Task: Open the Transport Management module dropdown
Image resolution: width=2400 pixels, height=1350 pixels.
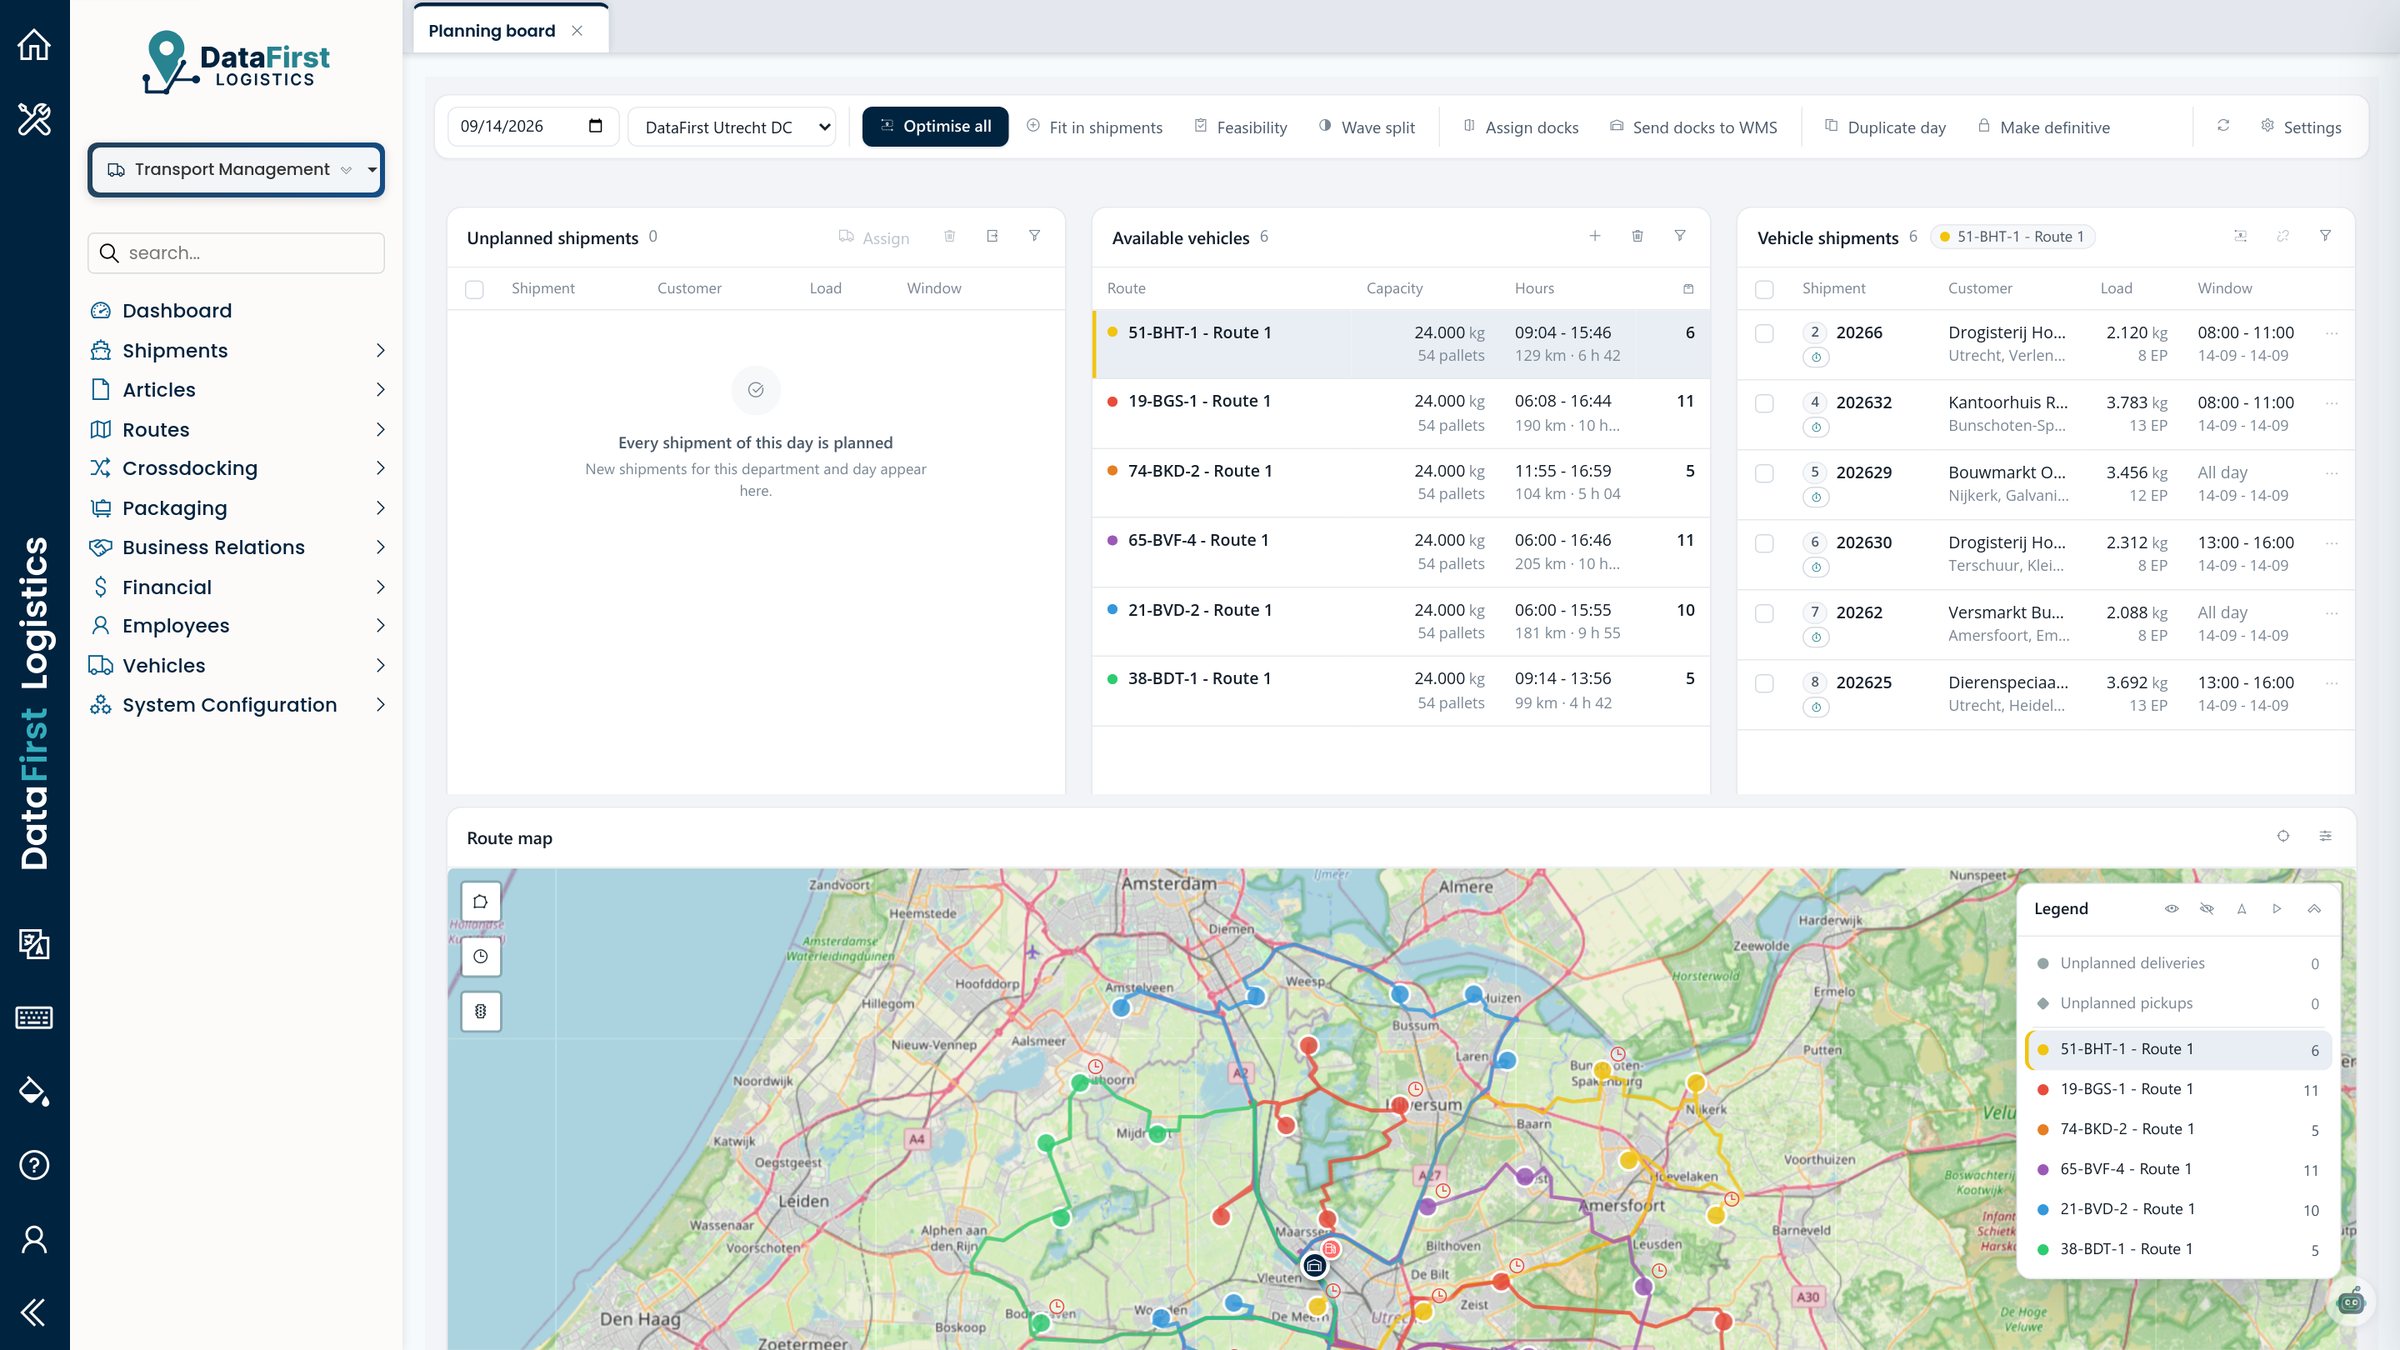Action: coord(236,170)
